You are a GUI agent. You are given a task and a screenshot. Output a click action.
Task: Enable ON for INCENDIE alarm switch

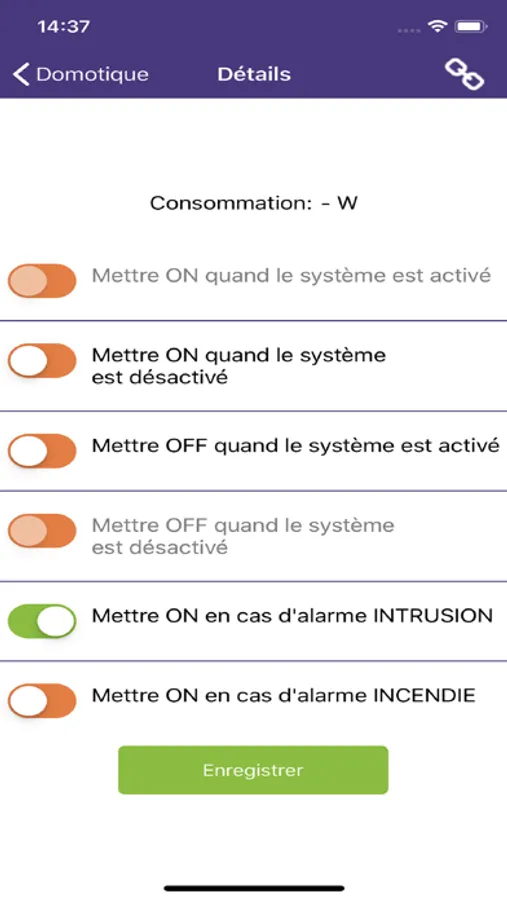42,700
